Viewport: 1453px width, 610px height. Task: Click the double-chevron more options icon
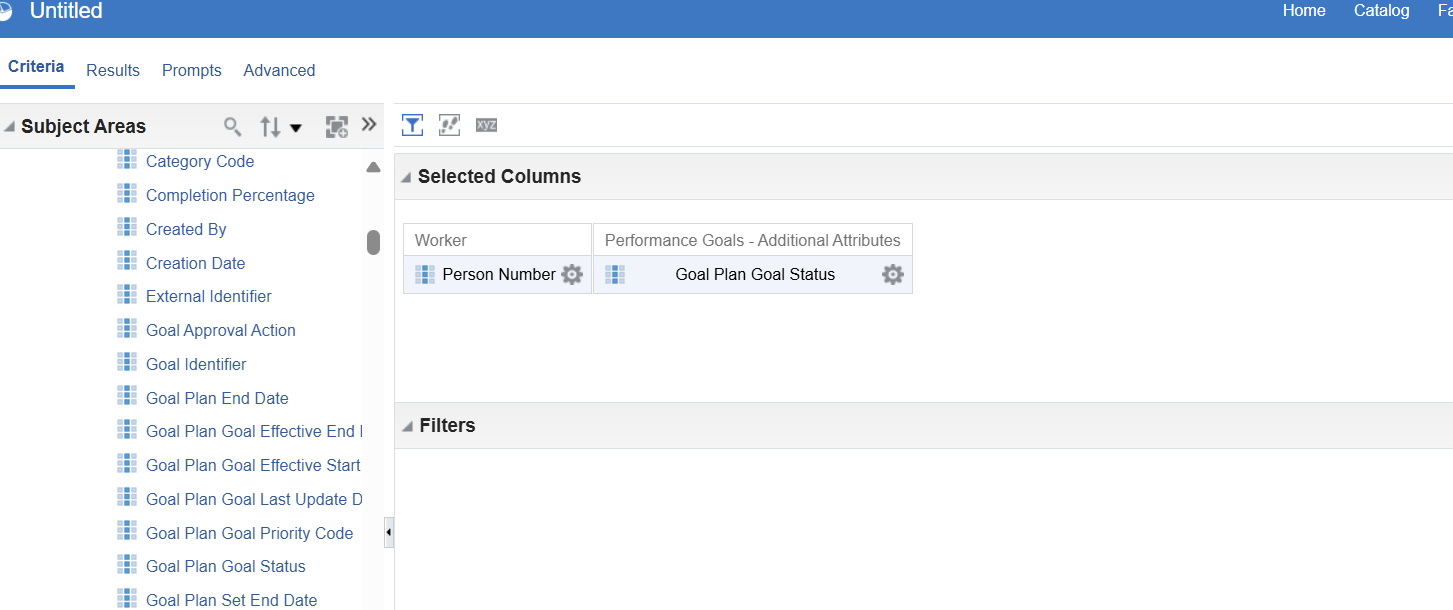pos(369,125)
